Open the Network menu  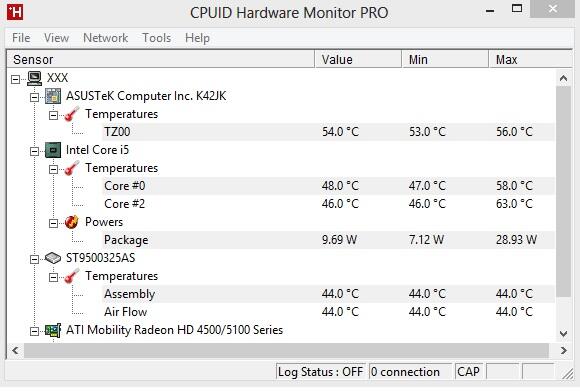pos(105,38)
